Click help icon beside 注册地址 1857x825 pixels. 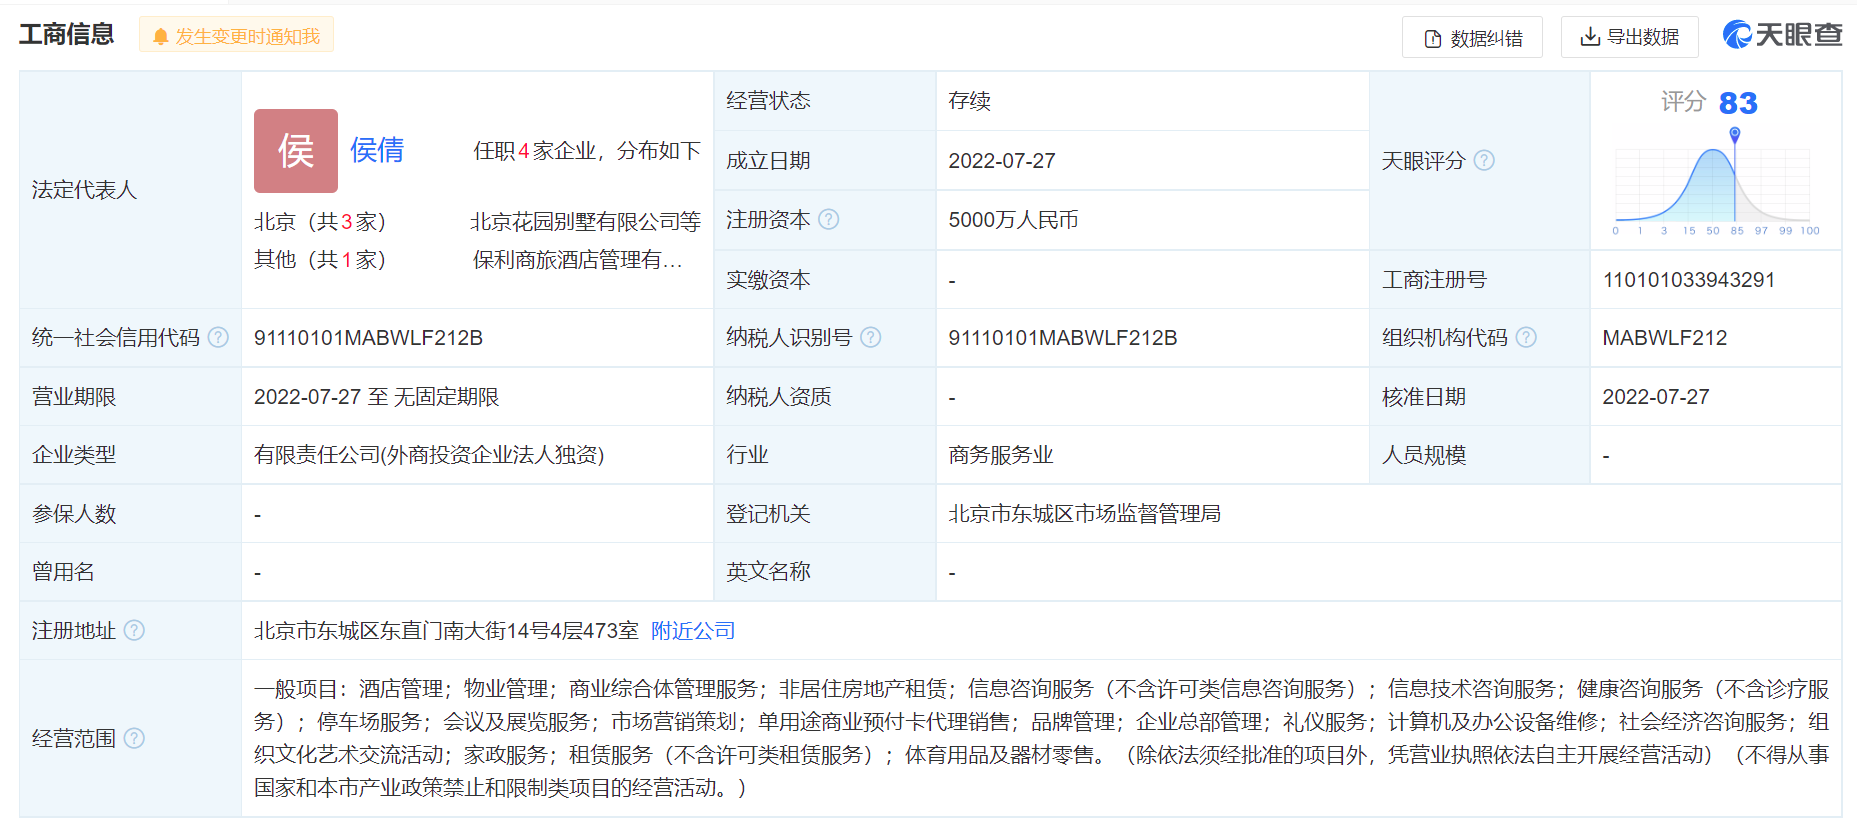[134, 630]
